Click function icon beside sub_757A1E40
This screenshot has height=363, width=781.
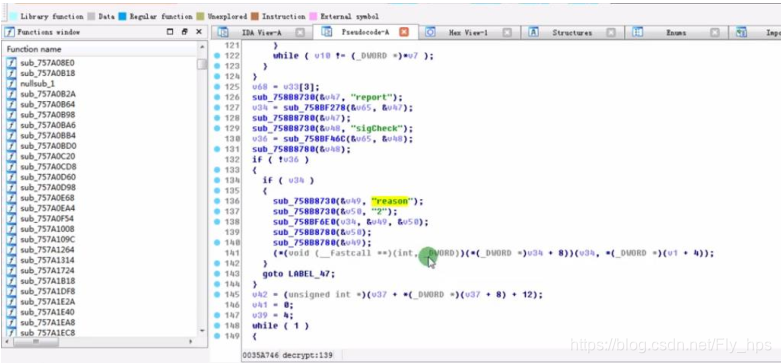(x=11, y=312)
